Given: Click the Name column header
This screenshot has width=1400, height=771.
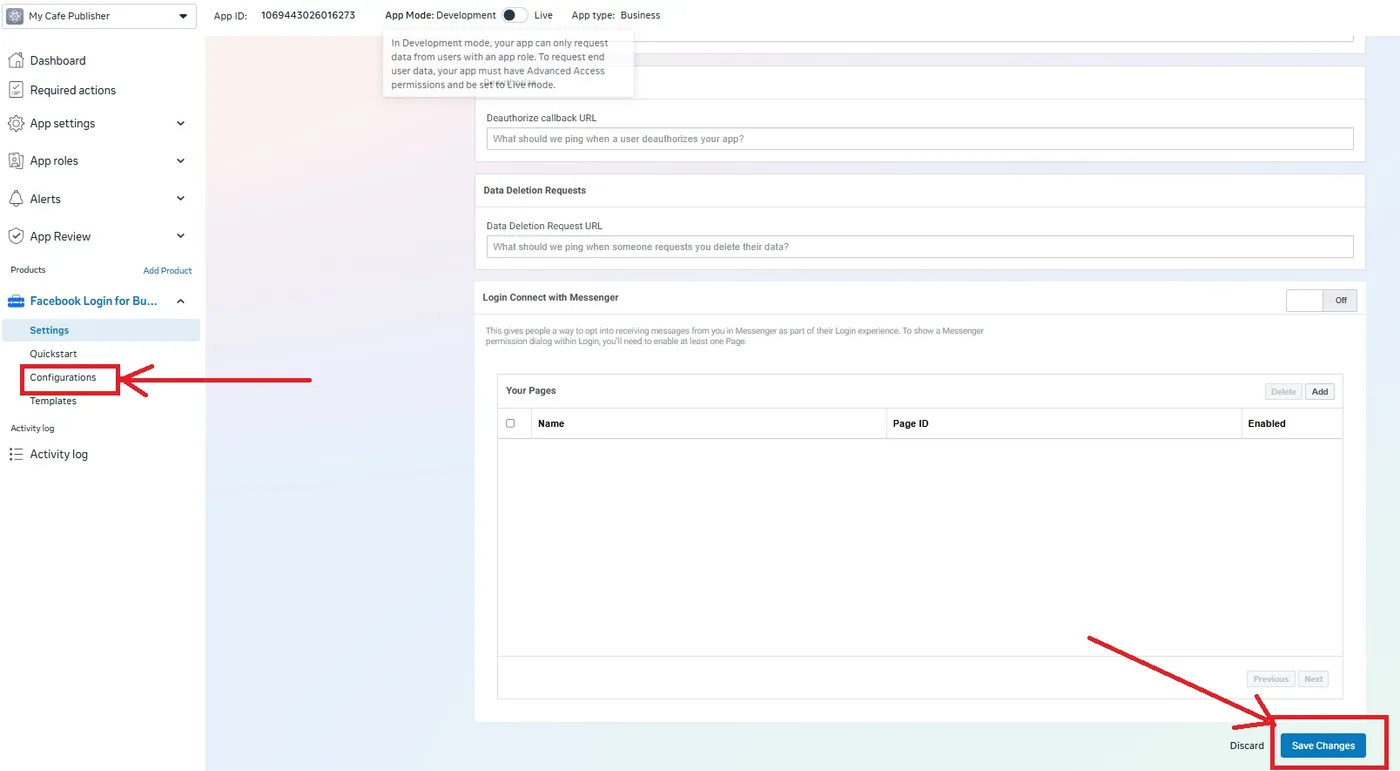Looking at the screenshot, I should click(x=551, y=424).
